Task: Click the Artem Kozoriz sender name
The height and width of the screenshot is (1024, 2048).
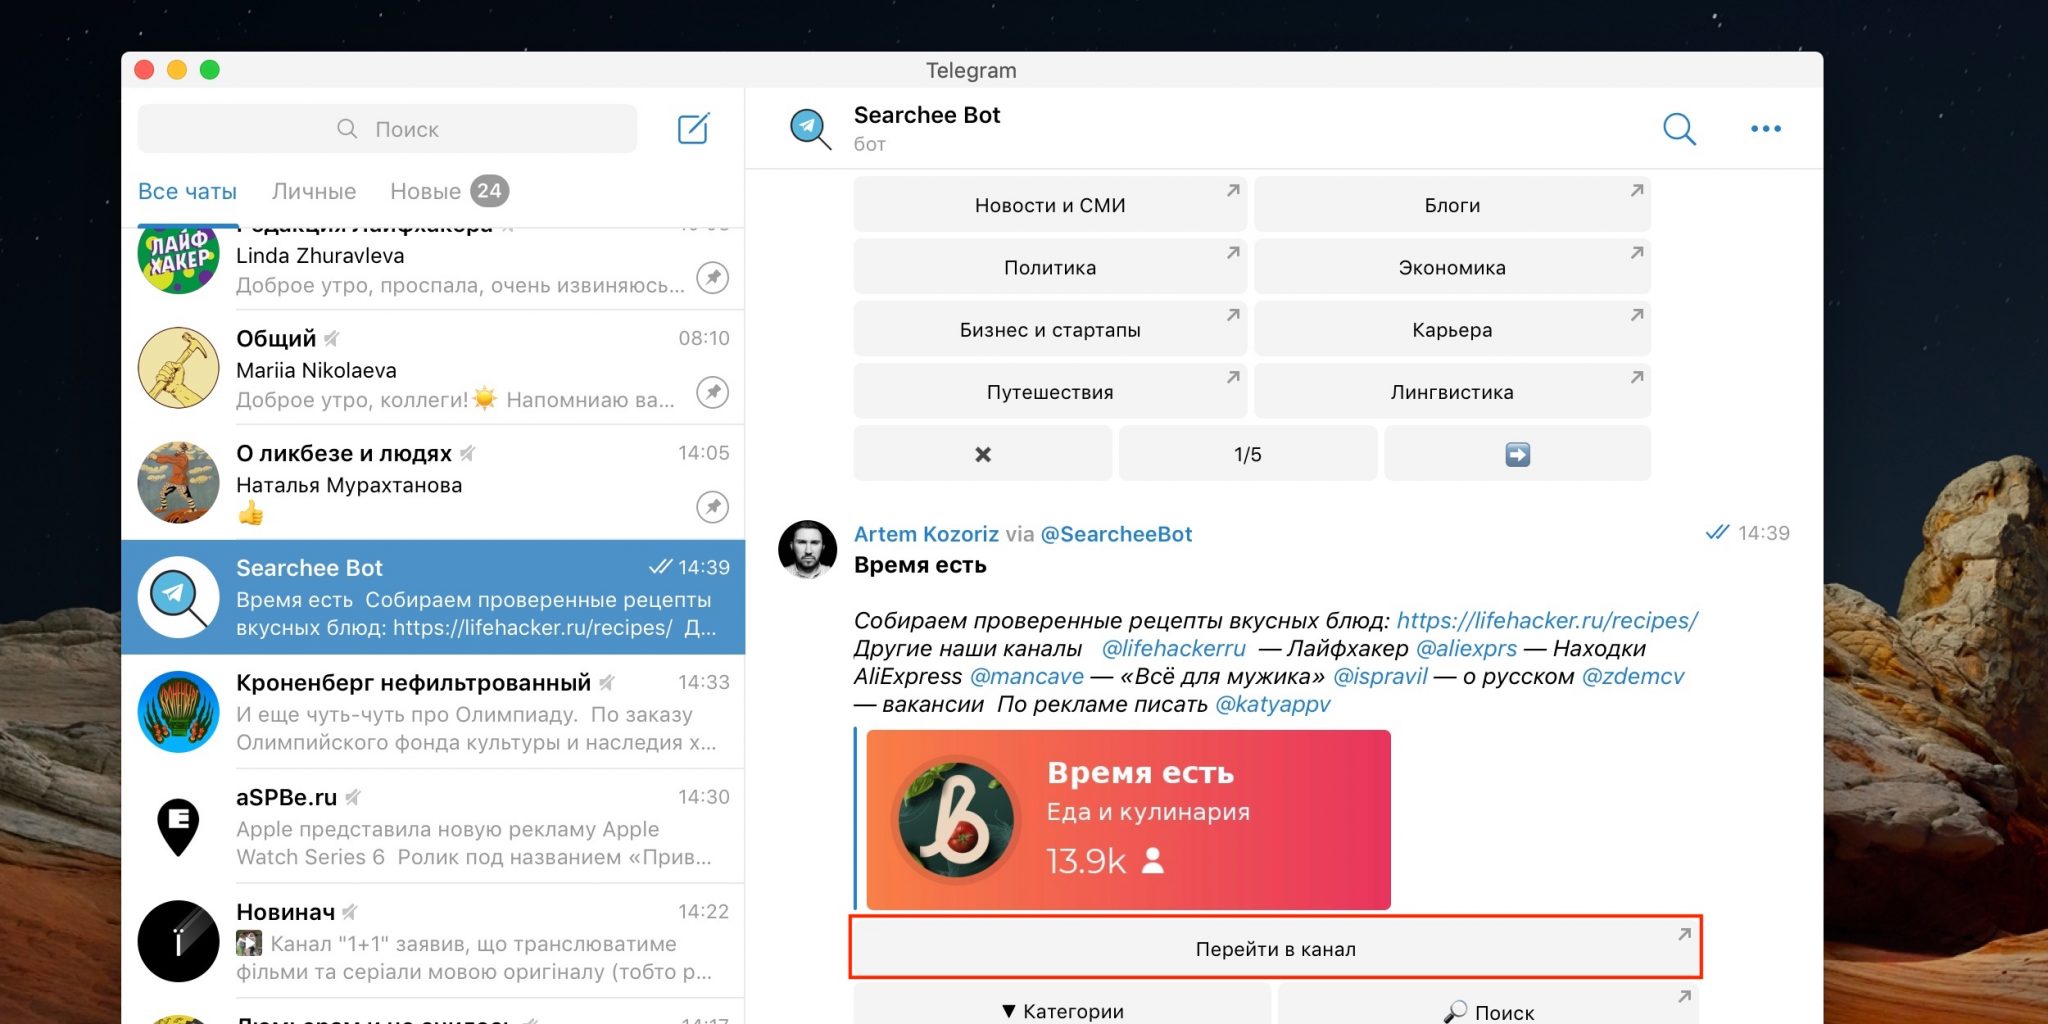Action: click(x=926, y=534)
